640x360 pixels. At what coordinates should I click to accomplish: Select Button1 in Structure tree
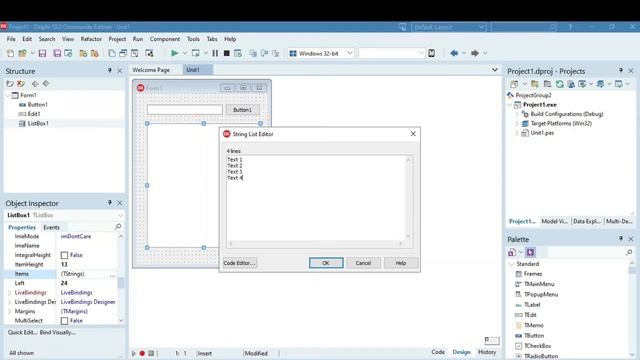tap(38, 104)
